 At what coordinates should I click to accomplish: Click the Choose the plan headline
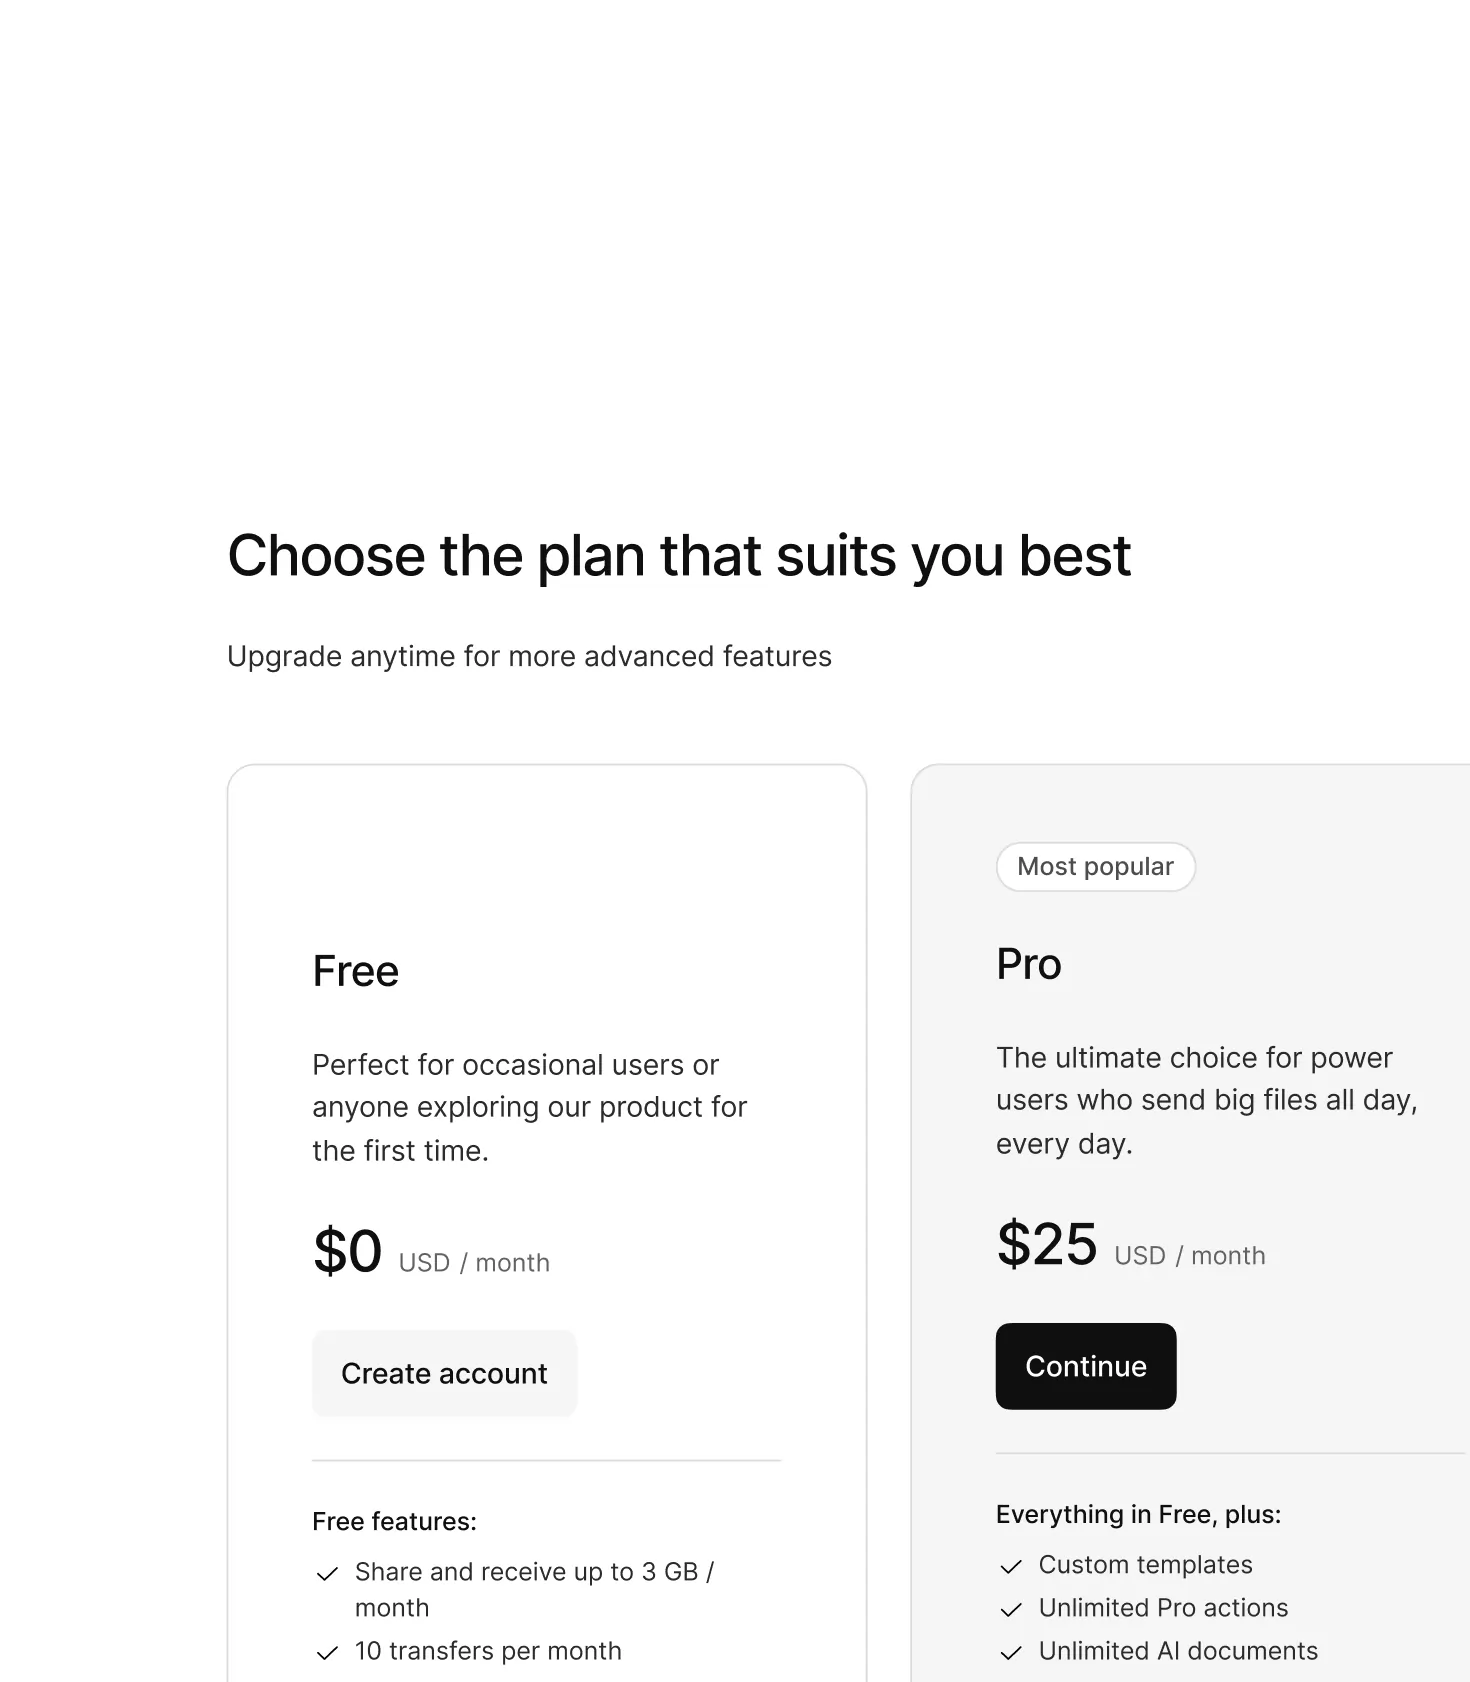point(680,556)
